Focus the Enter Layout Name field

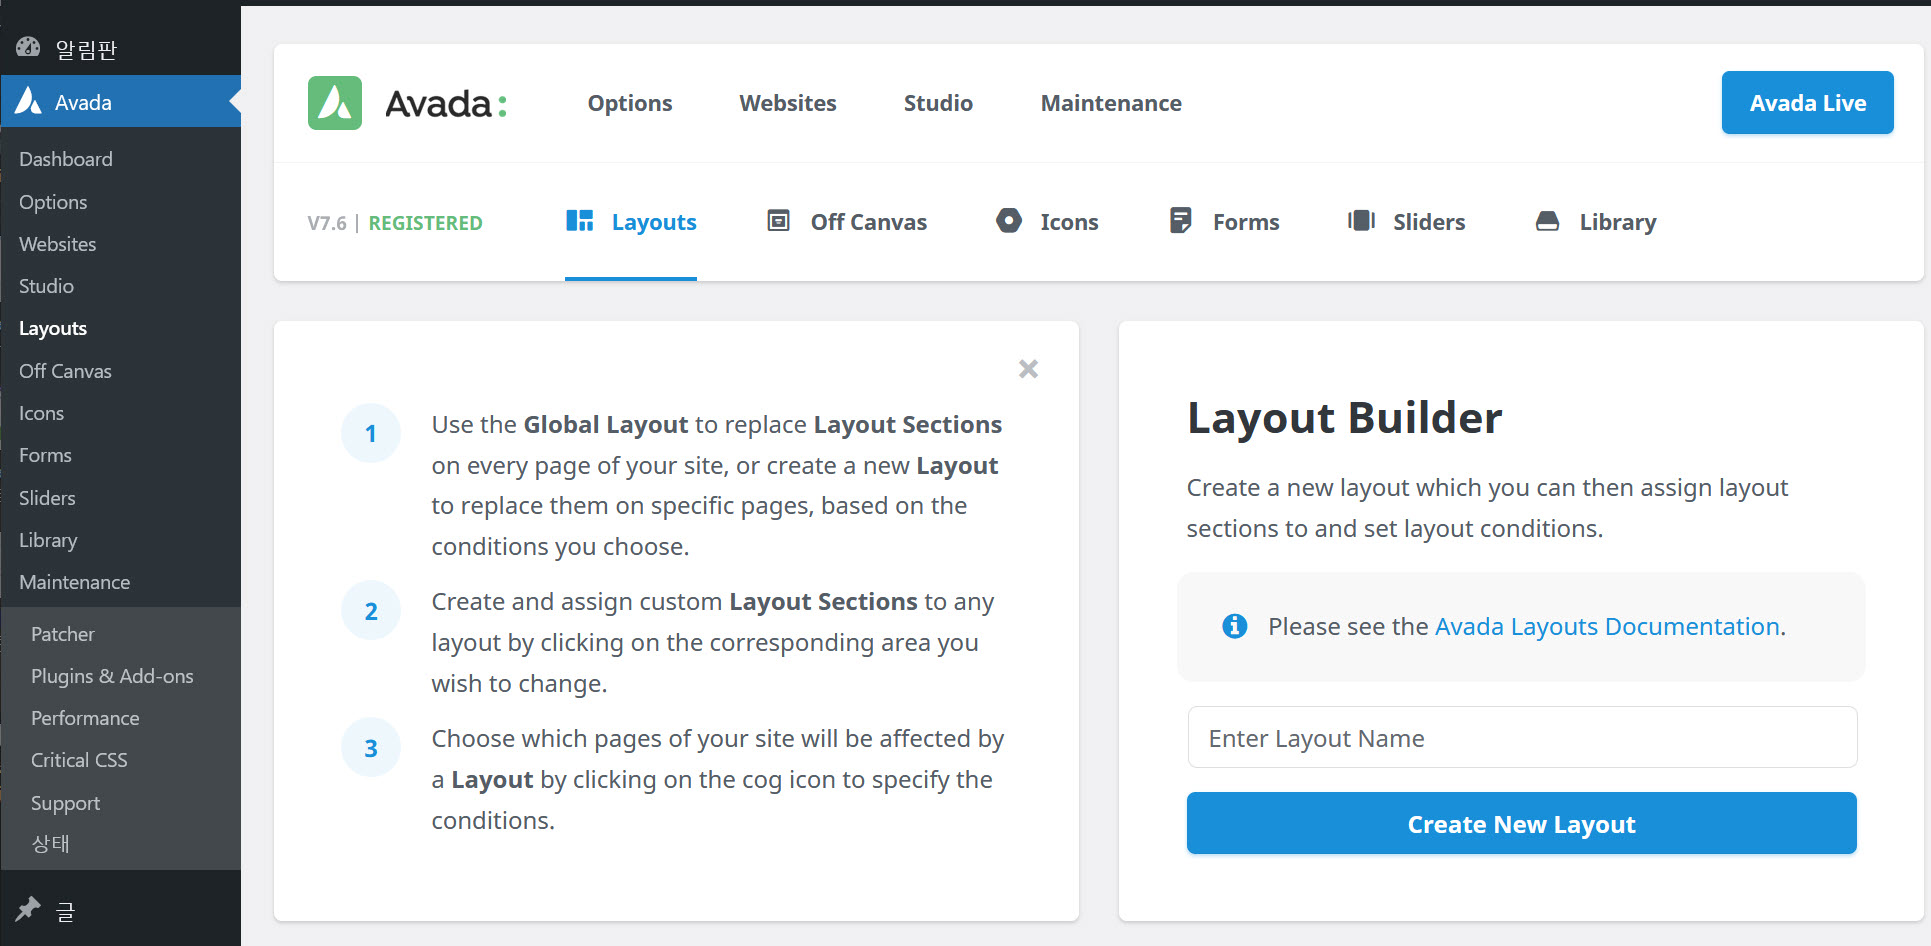pos(1522,738)
